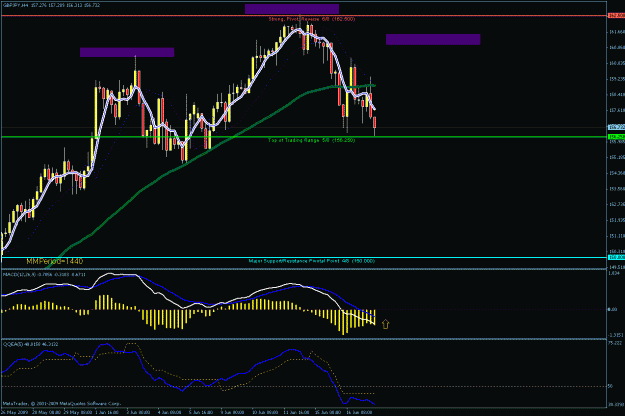Click the '16 Jun 00:00' time axis label

click(360, 412)
